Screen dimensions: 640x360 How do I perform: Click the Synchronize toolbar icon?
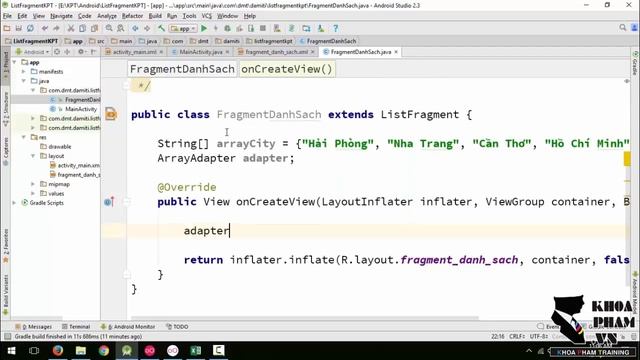click(30, 28)
